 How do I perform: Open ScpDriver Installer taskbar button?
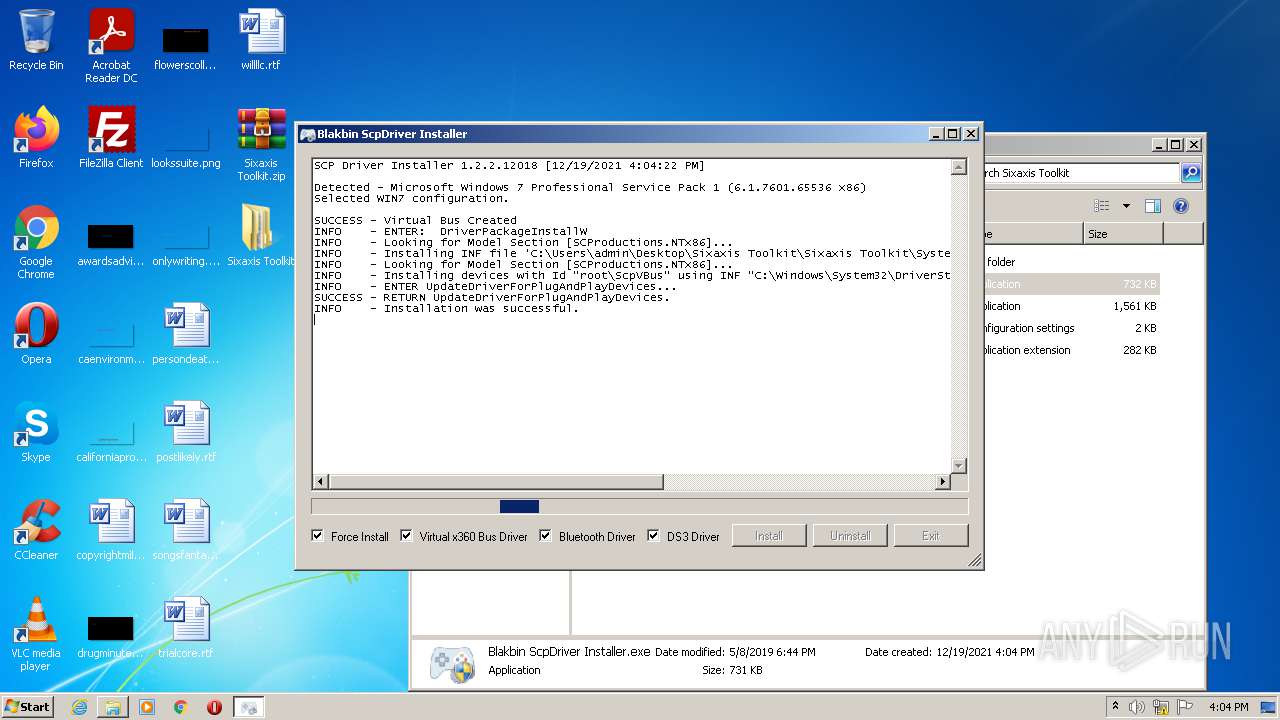point(249,707)
